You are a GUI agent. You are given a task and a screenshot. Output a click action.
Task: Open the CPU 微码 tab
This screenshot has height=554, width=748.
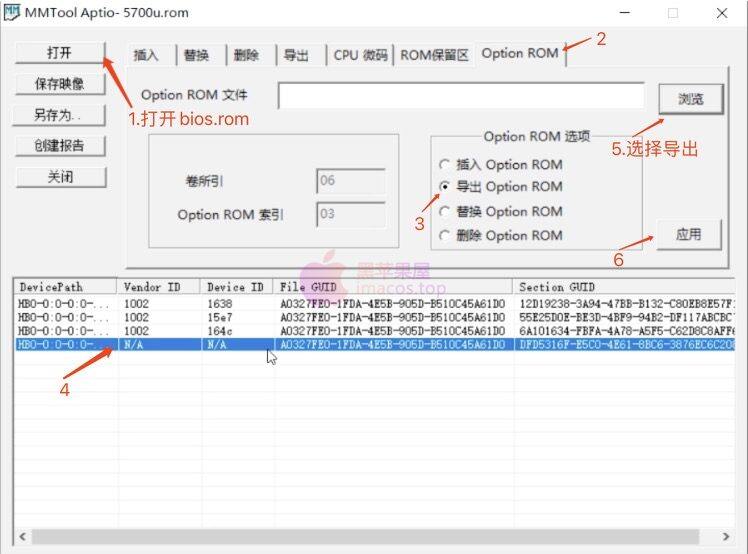tap(360, 55)
